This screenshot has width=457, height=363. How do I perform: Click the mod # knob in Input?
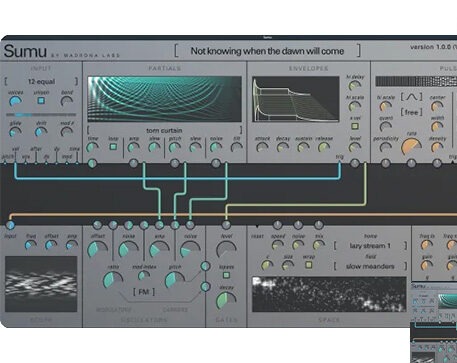67,132
